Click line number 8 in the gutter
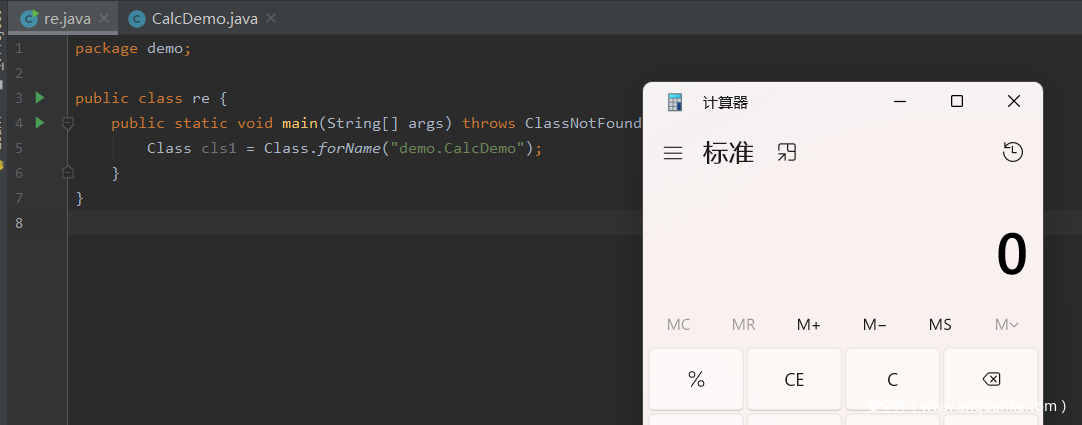 pos(18,223)
